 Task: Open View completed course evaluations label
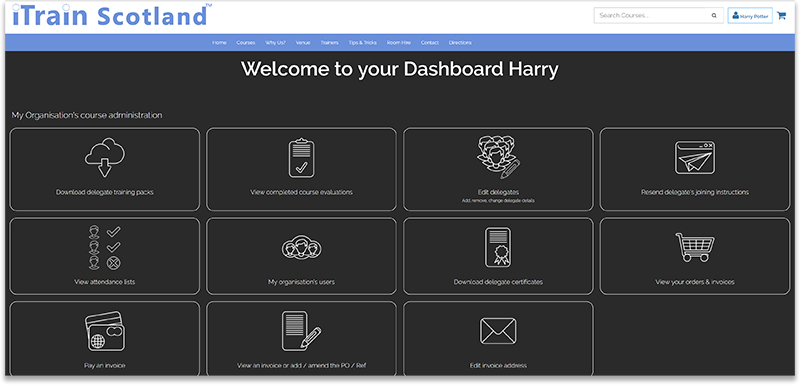point(302,193)
